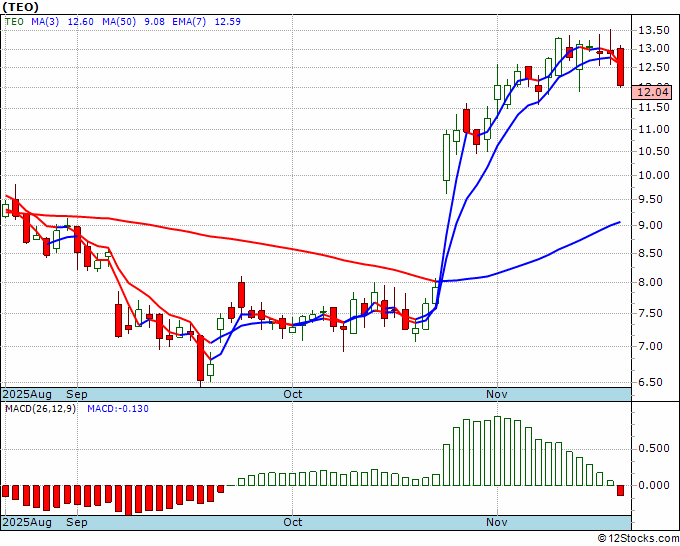
Task: Click the 0.500 MACD axis label
Action: (654, 448)
